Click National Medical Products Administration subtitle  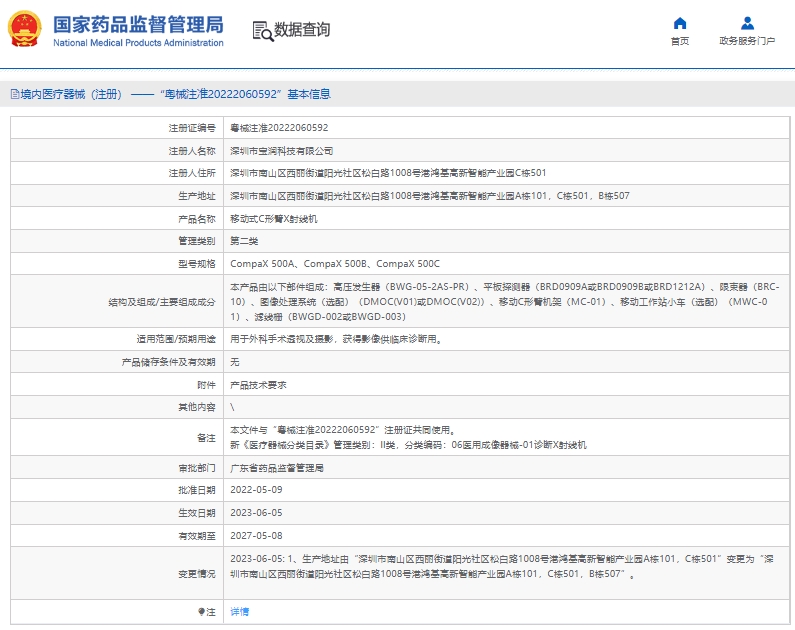(138, 43)
